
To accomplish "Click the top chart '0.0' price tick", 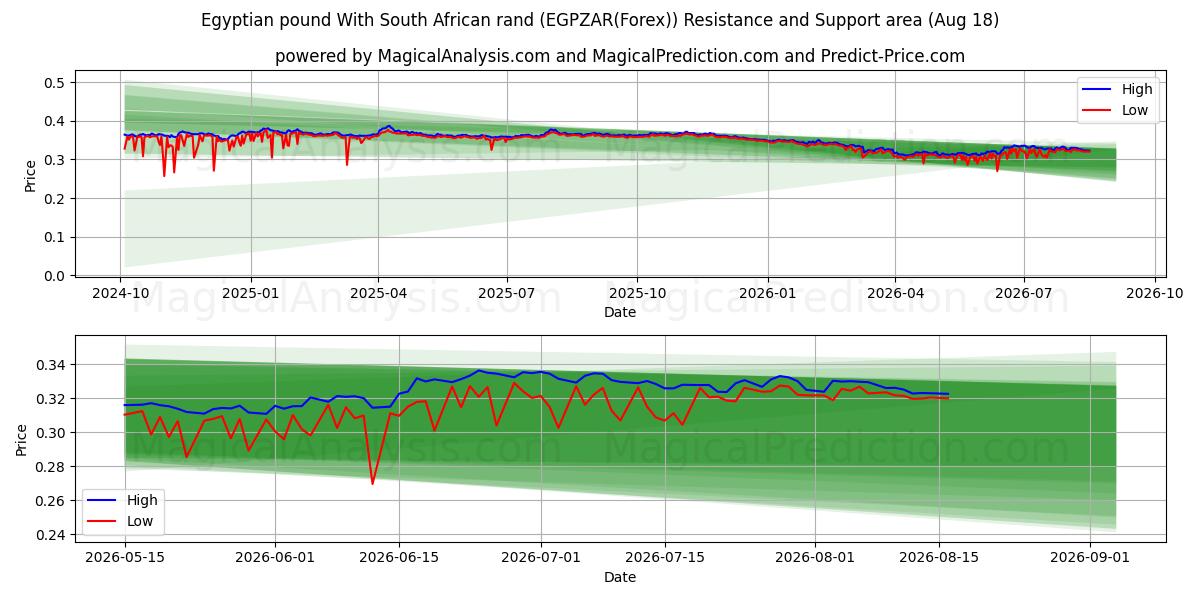I will coord(55,276).
